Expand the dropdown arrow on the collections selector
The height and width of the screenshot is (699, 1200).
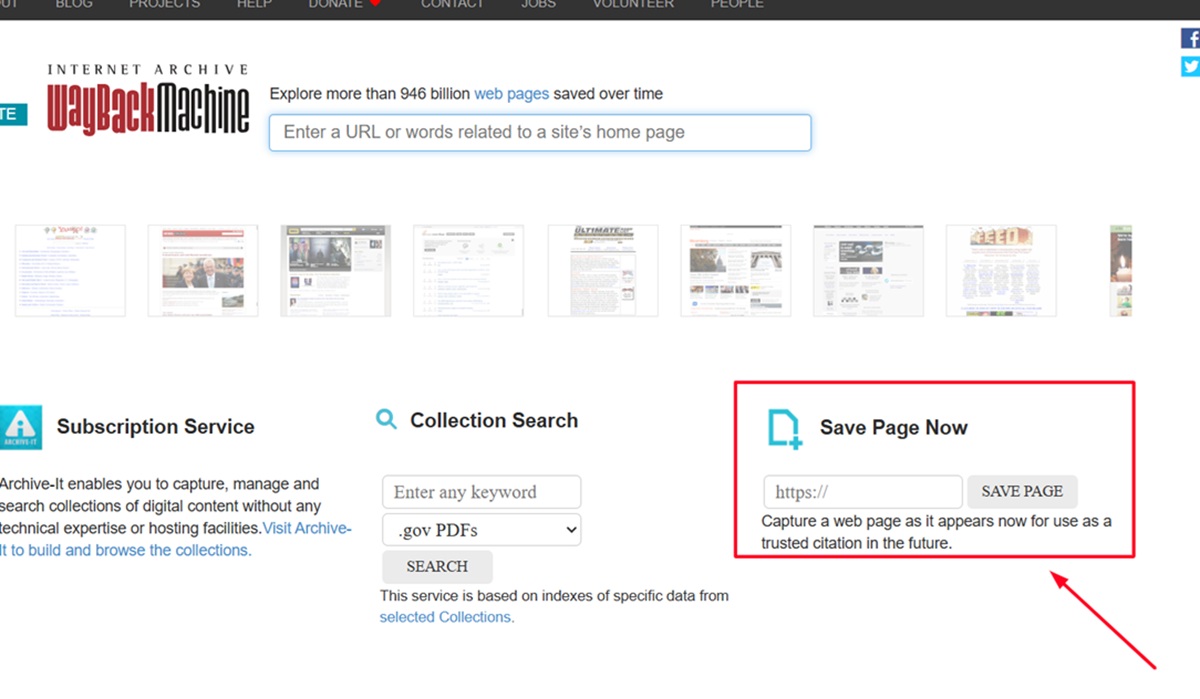click(x=570, y=529)
